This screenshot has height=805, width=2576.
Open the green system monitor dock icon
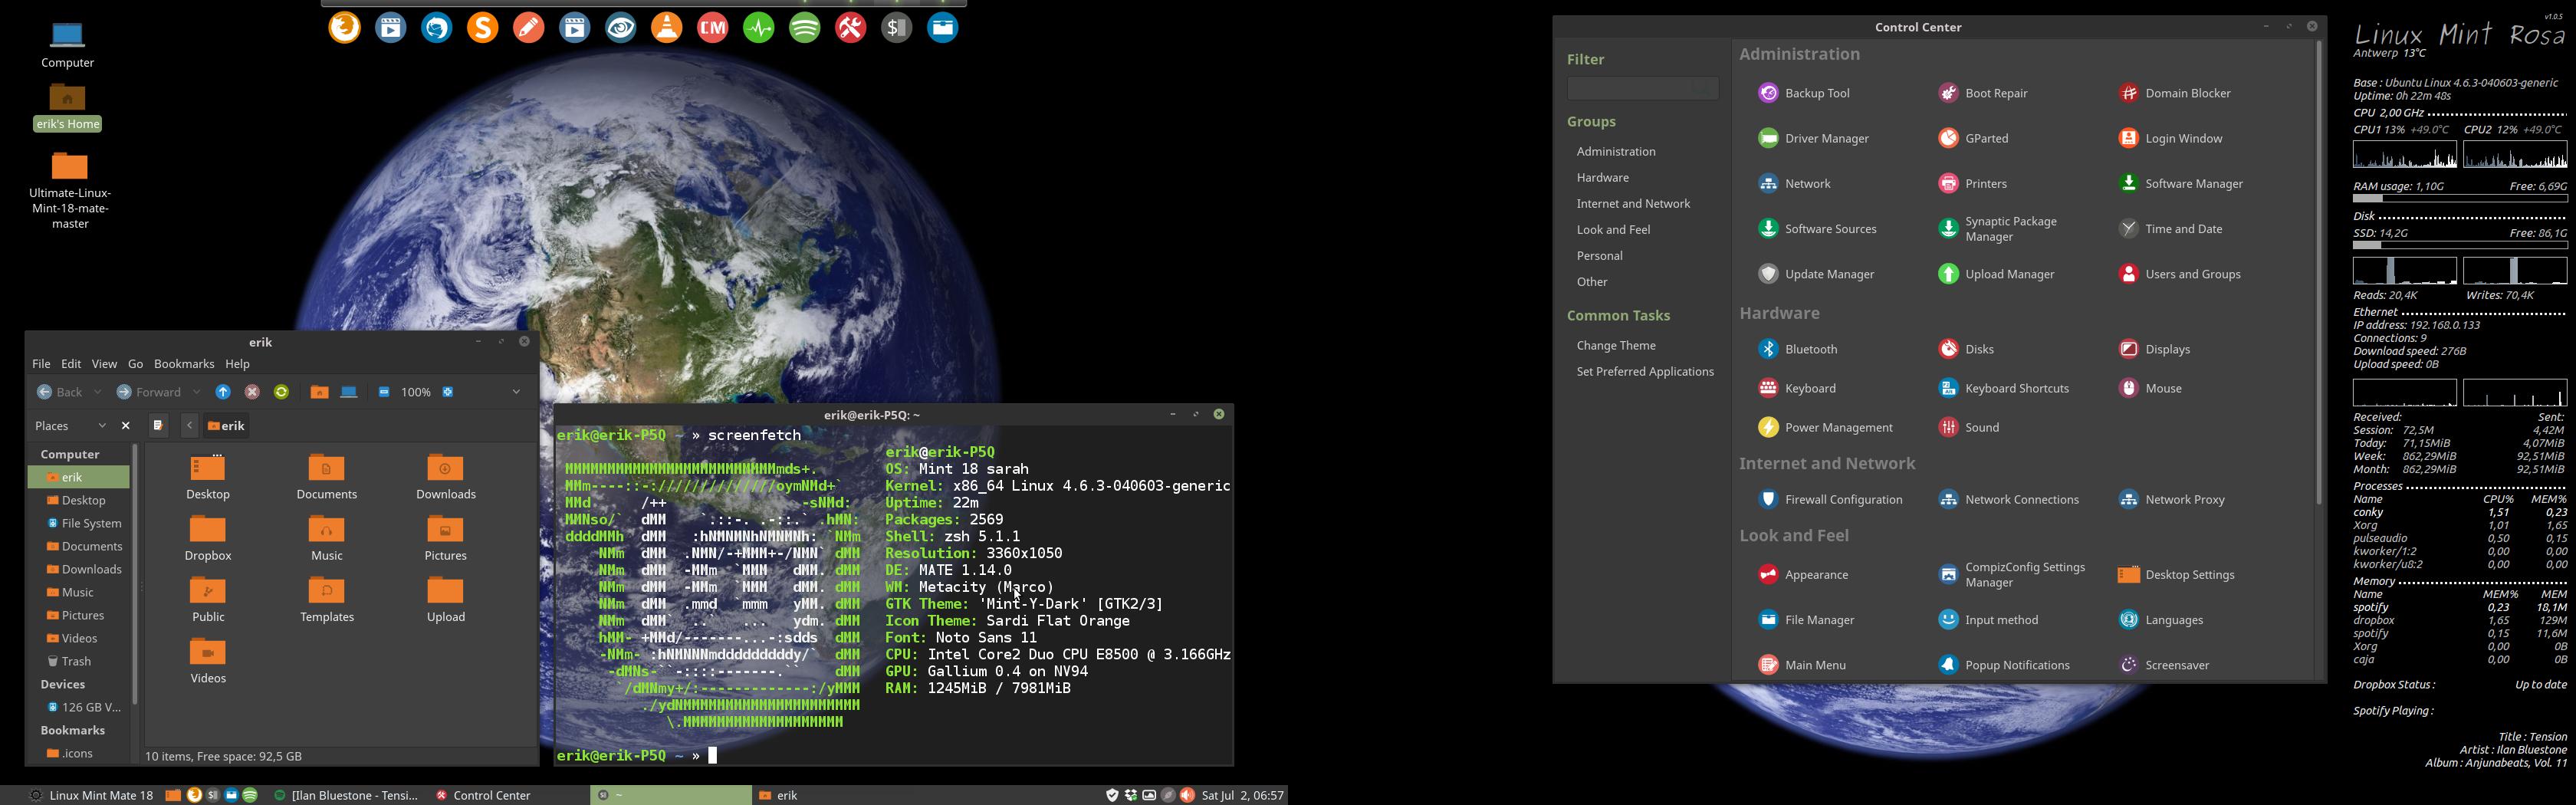[758, 28]
